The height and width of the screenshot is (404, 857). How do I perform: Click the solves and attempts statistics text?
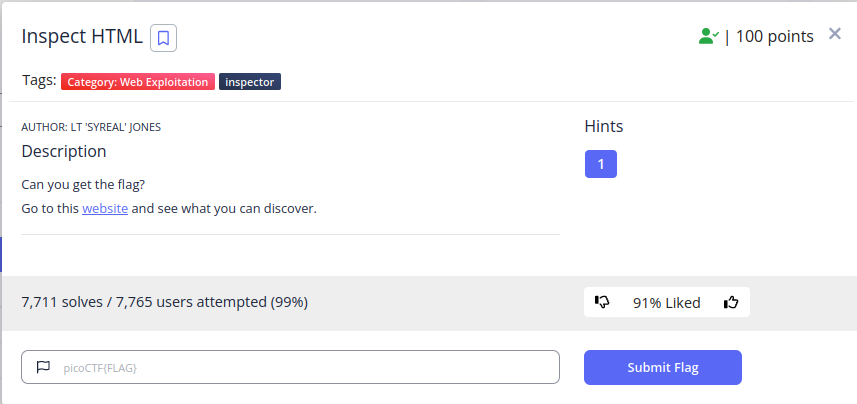click(x=165, y=302)
